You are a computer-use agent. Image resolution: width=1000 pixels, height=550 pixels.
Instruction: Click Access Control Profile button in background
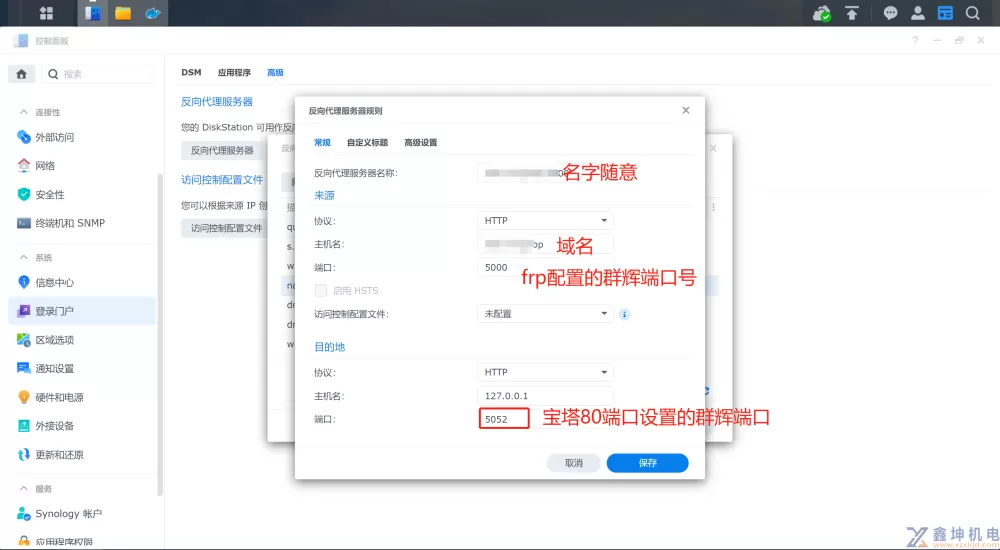click(226, 228)
